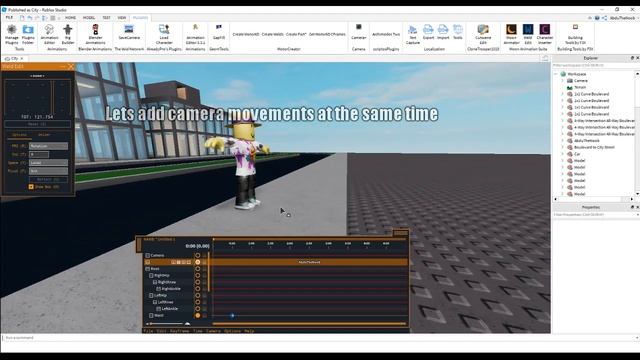Activate the GapFill tool
The image size is (640, 360).
[219, 32]
